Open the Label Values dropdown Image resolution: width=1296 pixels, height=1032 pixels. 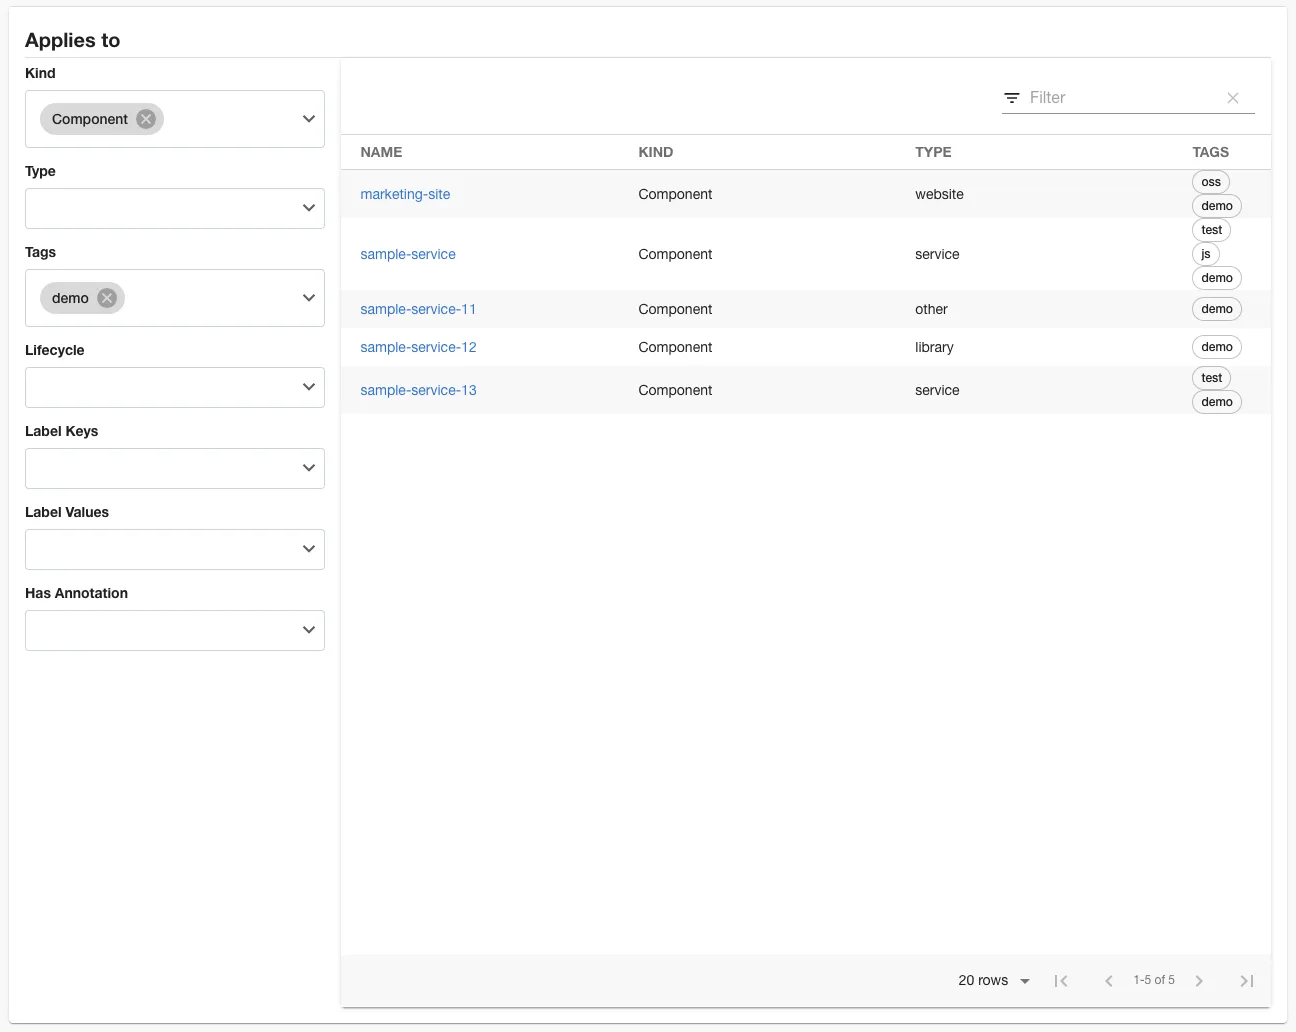[x=308, y=549]
